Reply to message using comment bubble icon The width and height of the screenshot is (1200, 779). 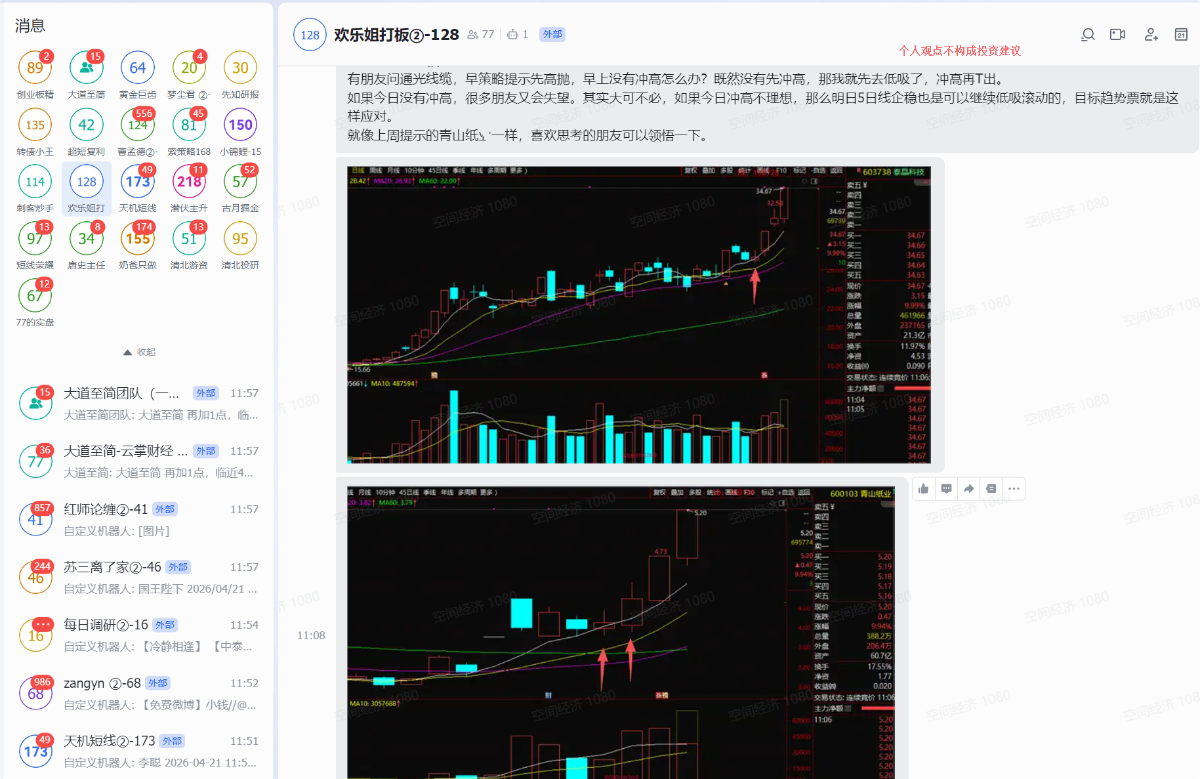(x=946, y=489)
